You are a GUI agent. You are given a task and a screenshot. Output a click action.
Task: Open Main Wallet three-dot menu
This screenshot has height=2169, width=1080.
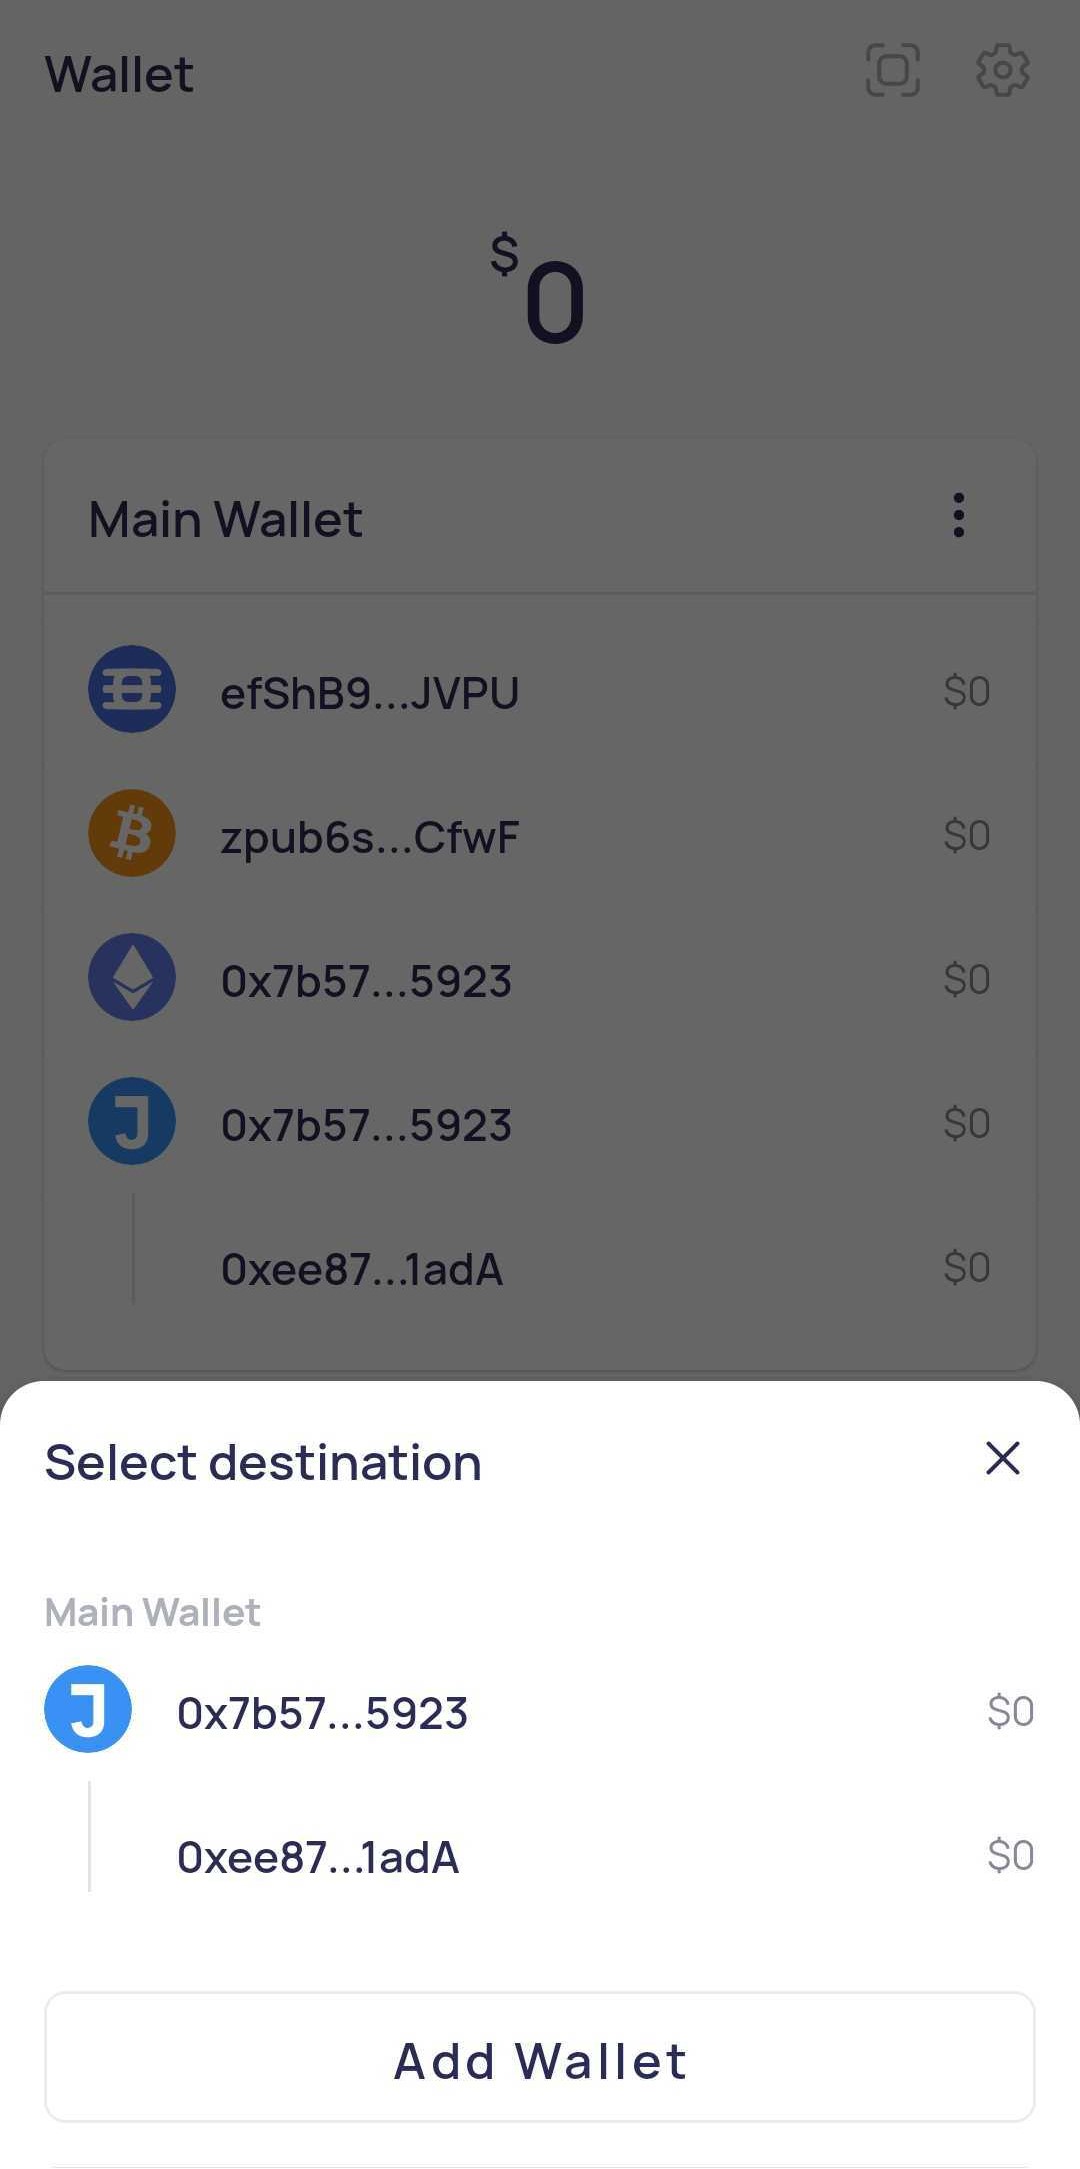[x=958, y=516]
